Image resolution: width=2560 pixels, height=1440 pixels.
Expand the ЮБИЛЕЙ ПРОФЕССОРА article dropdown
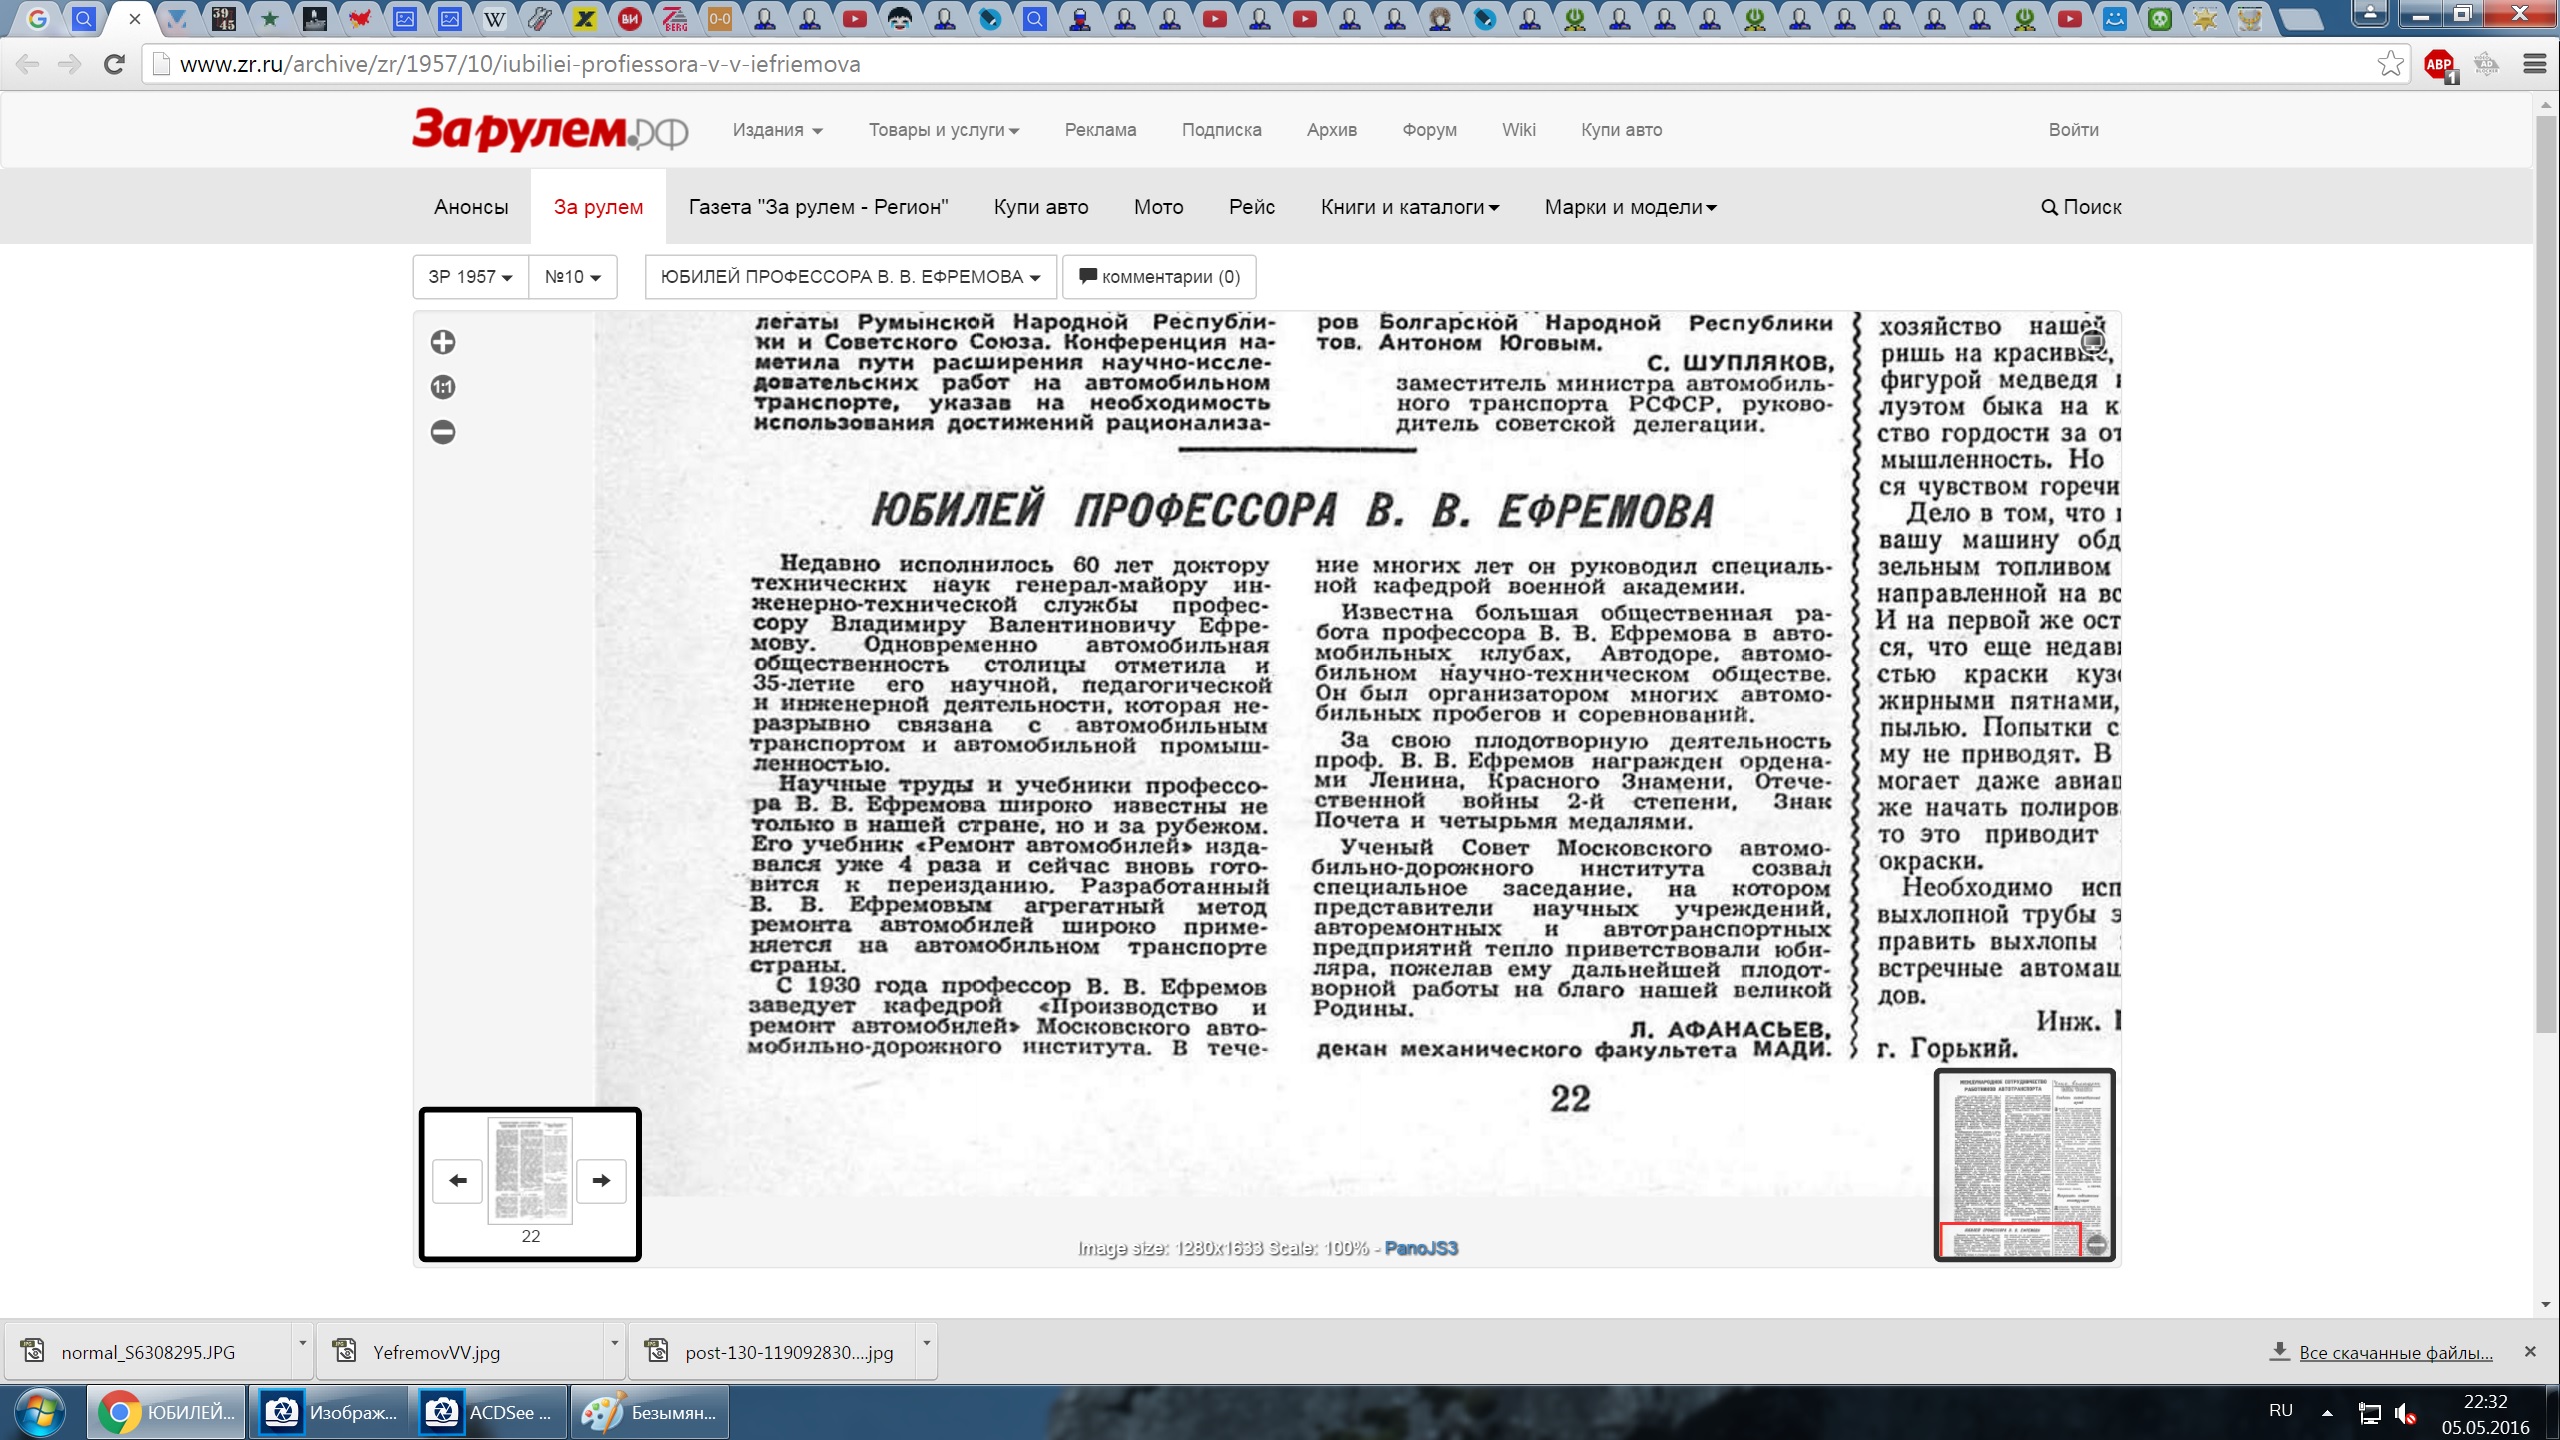pyautogui.click(x=850, y=277)
